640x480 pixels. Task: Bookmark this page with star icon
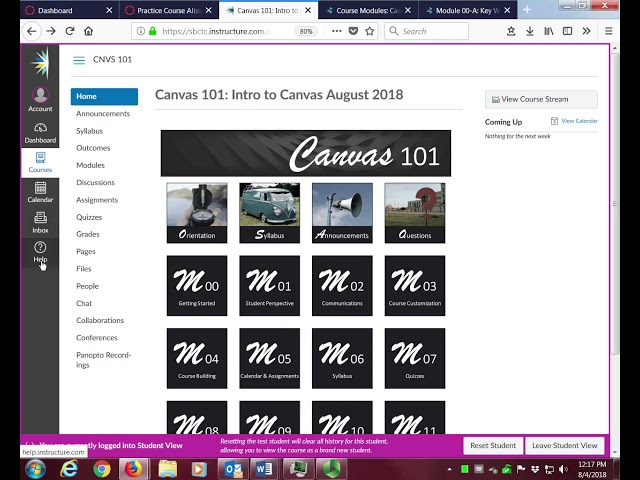click(370, 31)
